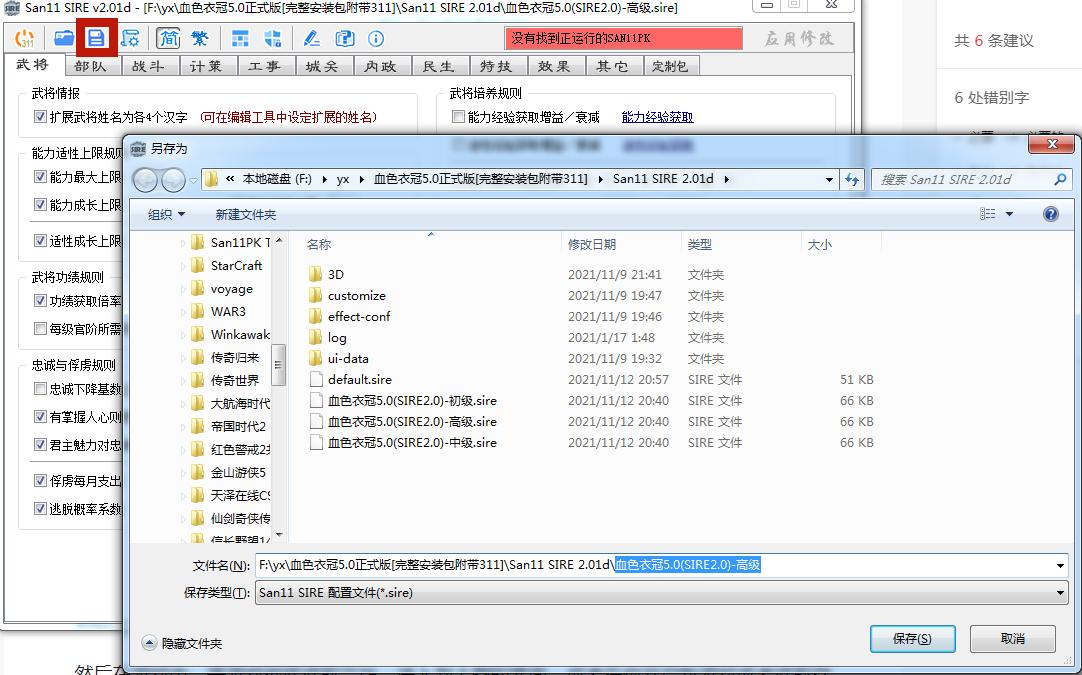This screenshot has height=675, width=1082.
Task: Open the edit pencil tool in the toolbar
Action: pyautogui.click(x=314, y=38)
